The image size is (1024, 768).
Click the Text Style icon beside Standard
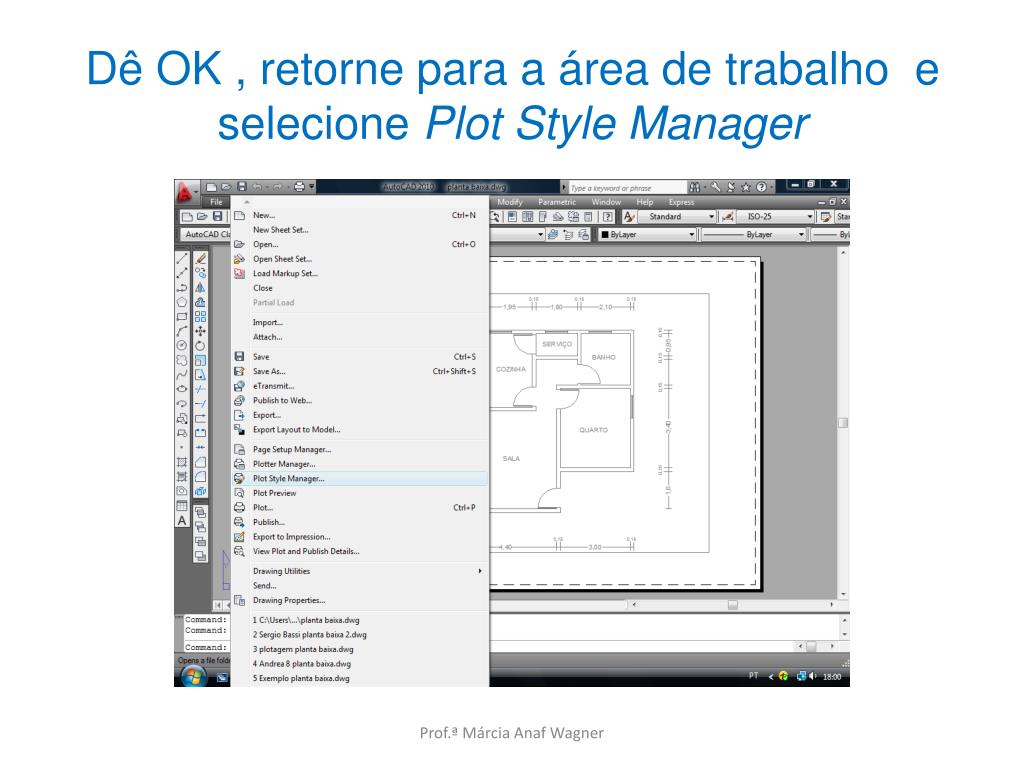pyautogui.click(x=629, y=217)
